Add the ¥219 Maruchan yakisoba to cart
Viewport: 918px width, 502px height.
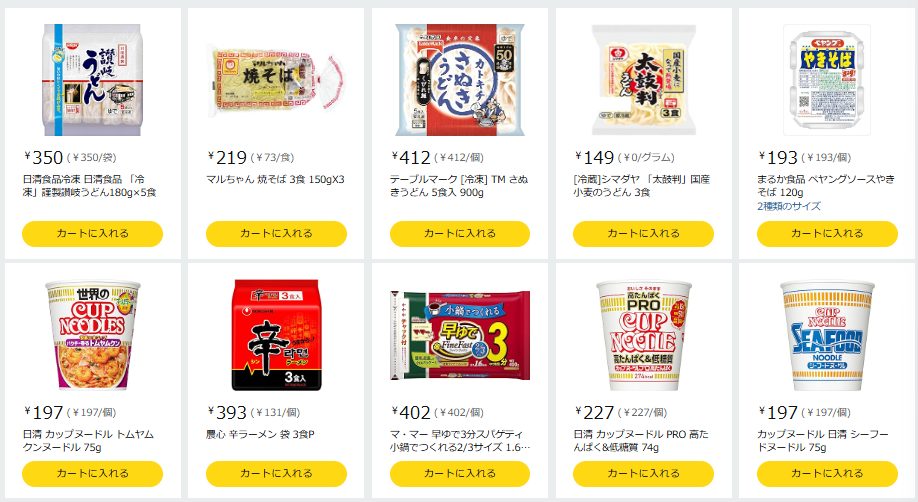point(276,233)
